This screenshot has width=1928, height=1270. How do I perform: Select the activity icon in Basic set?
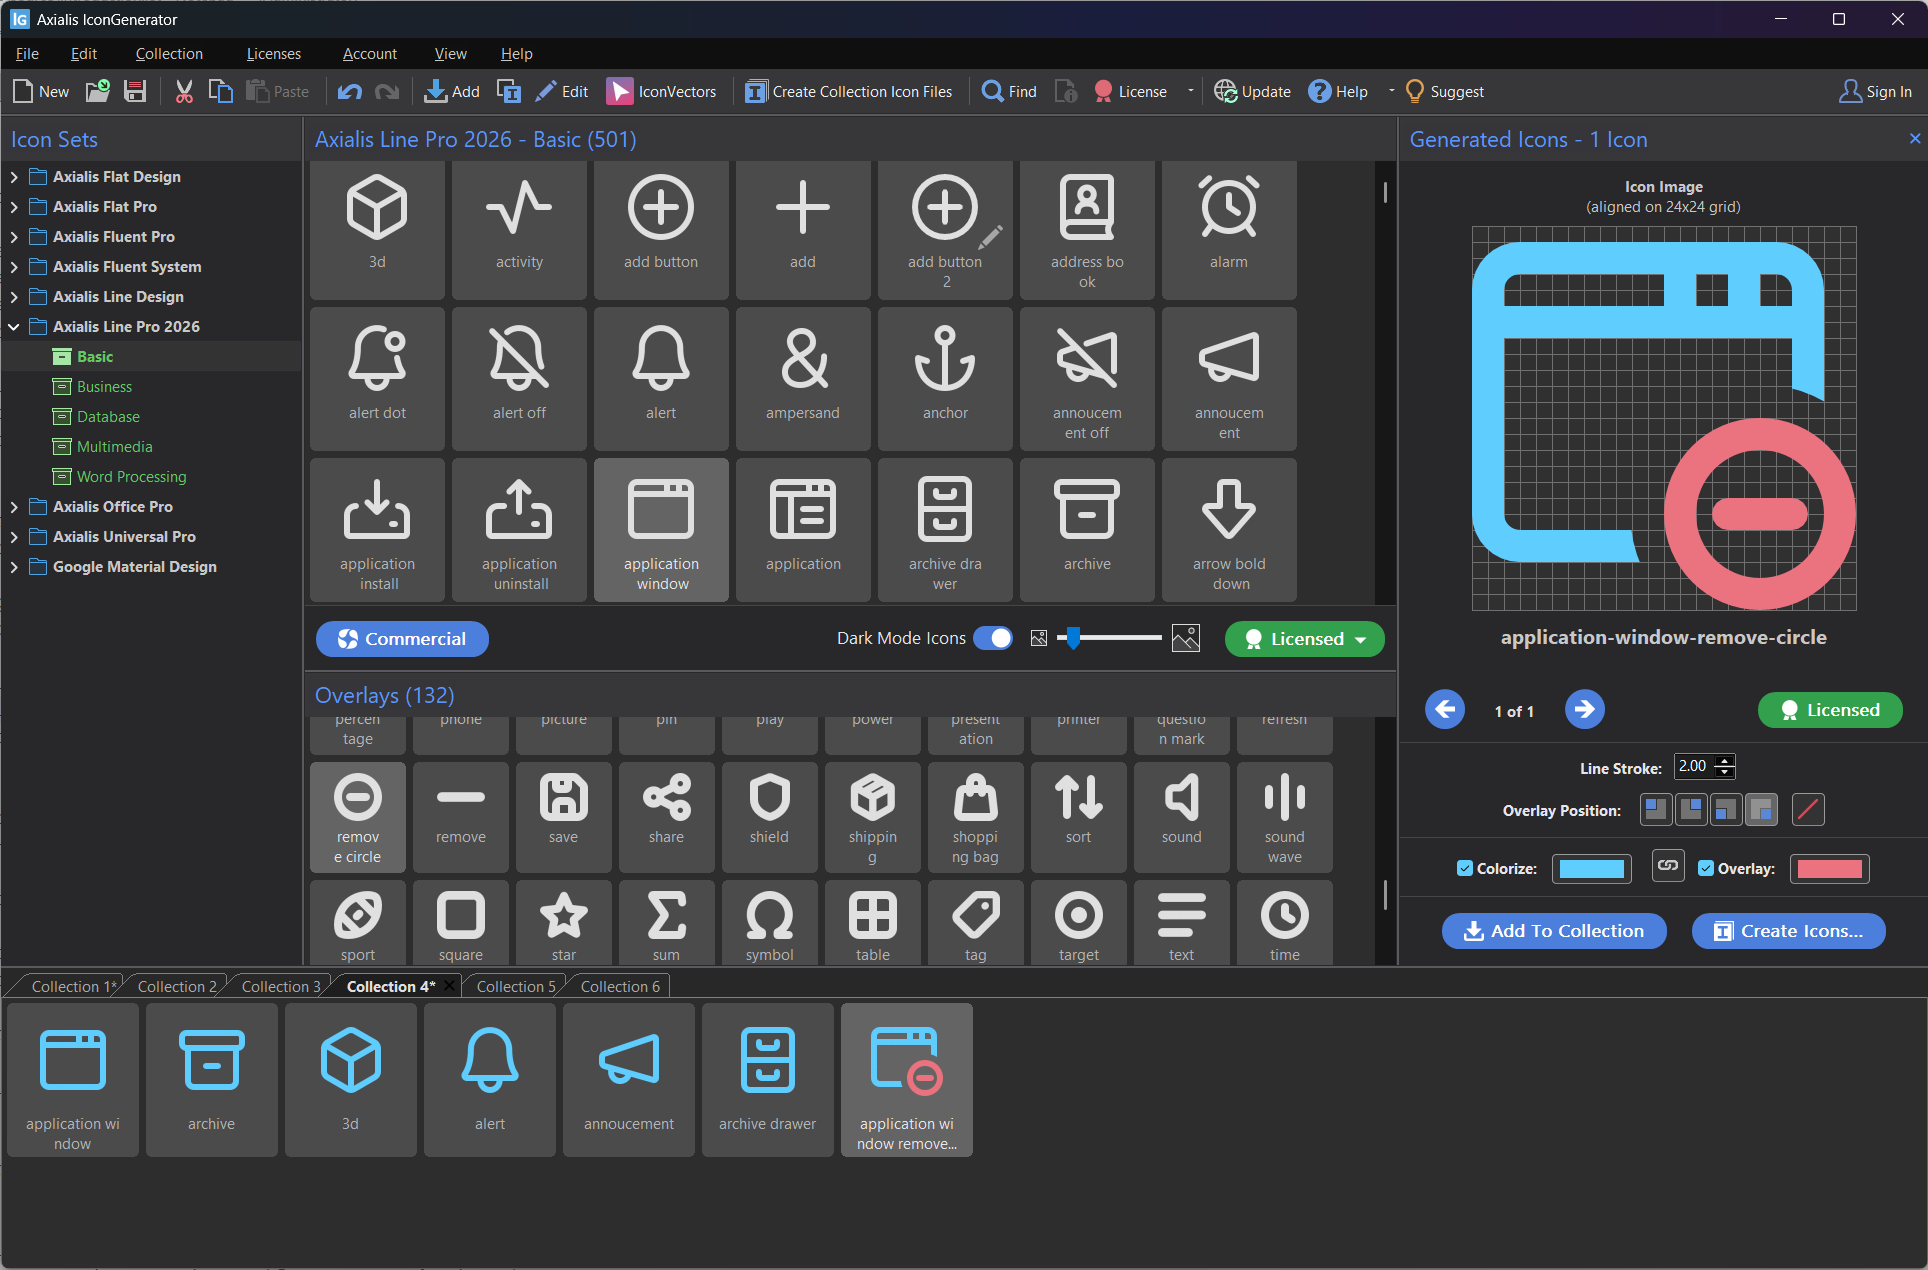point(519,230)
